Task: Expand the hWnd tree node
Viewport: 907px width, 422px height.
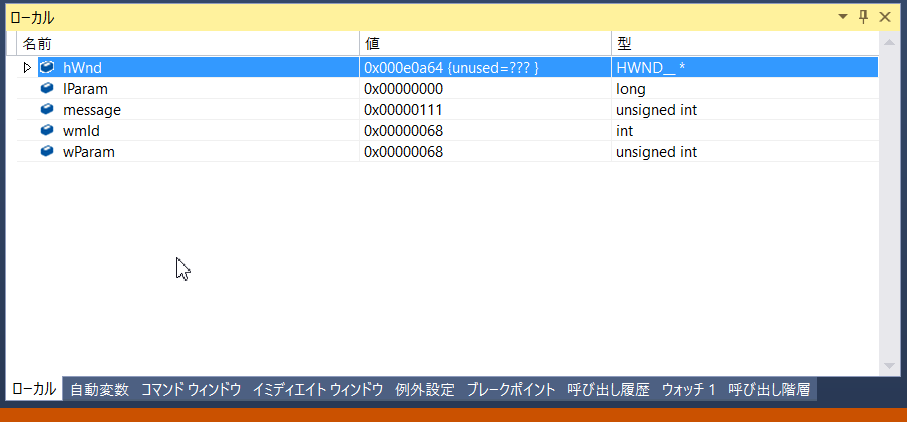Action: click(27, 67)
